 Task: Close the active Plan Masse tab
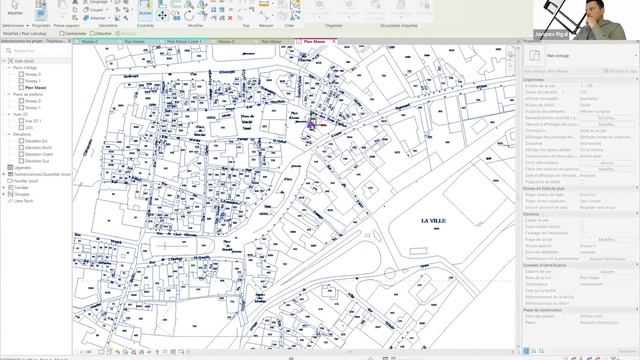click(x=334, y=42)
